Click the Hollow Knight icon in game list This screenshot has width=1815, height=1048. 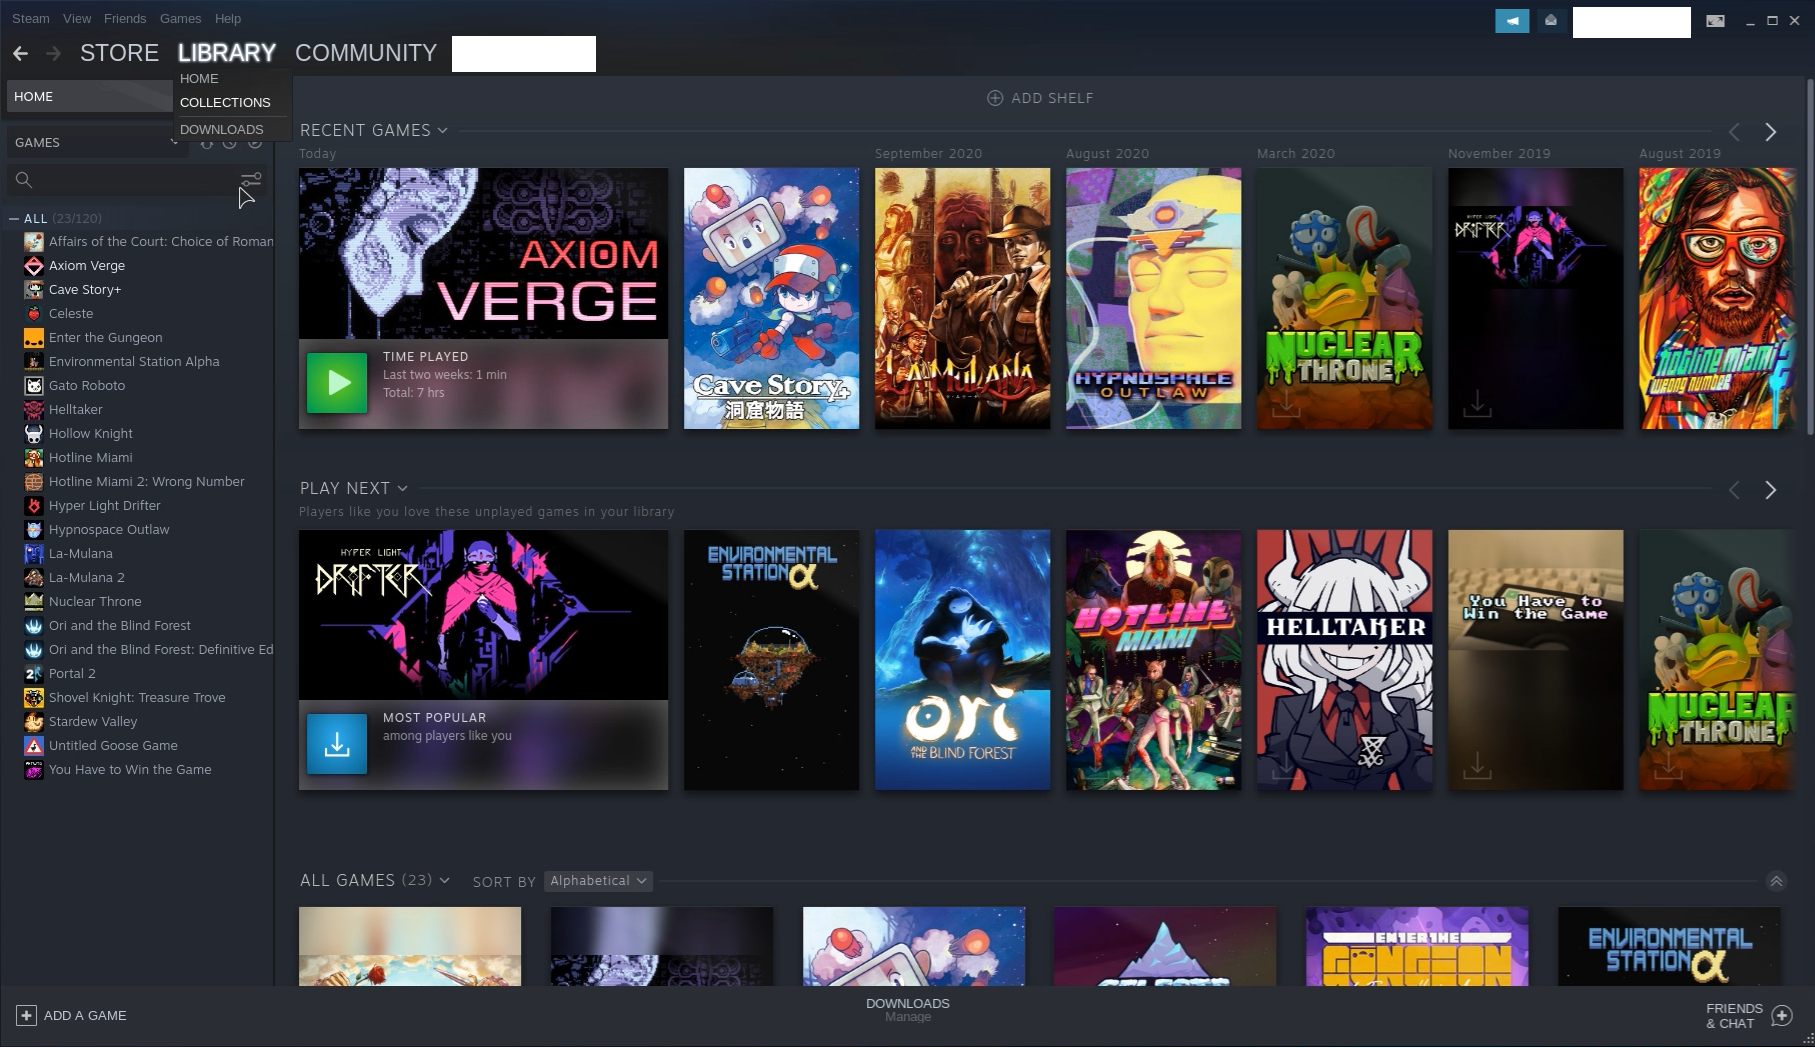(34, 433)
